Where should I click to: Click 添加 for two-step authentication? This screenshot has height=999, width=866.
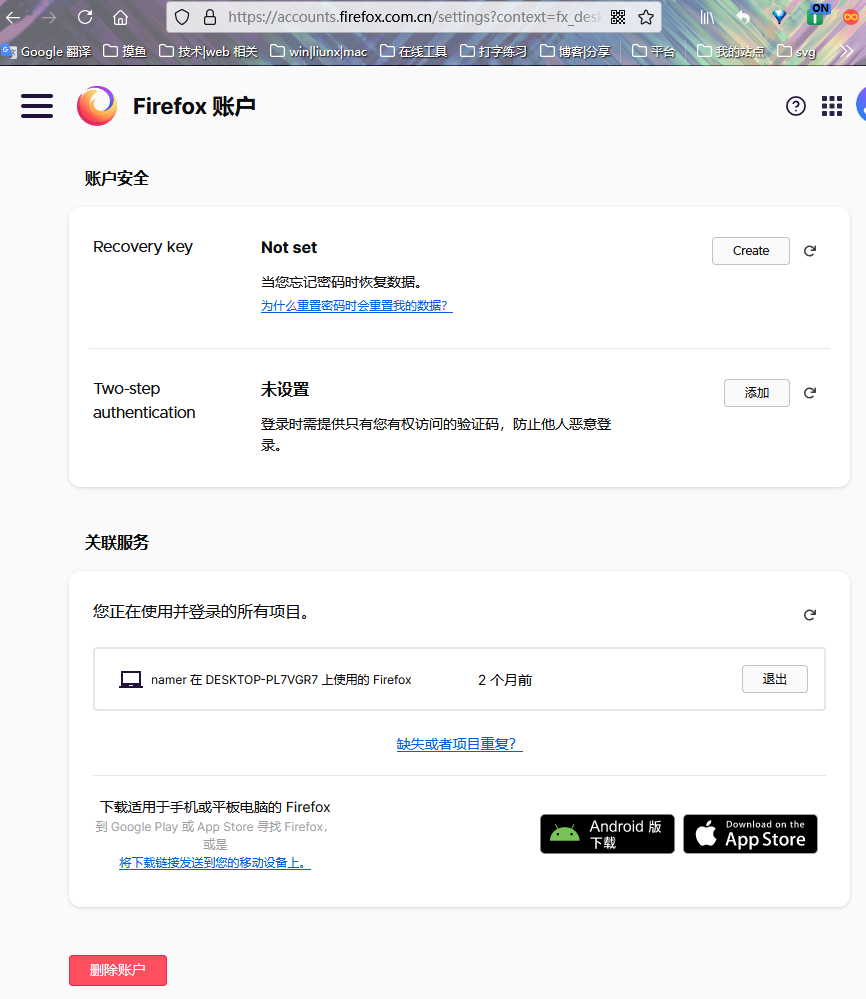[x=756, y=393]
